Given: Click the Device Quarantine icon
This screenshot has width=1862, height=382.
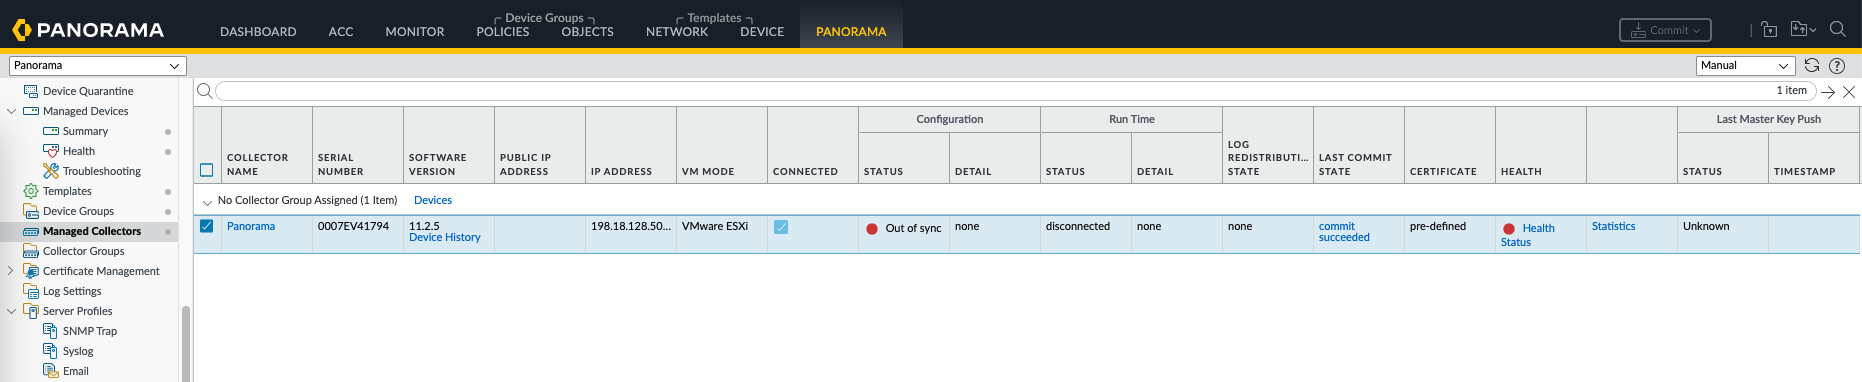Looking at the screenshot, I should click(31, 91).
